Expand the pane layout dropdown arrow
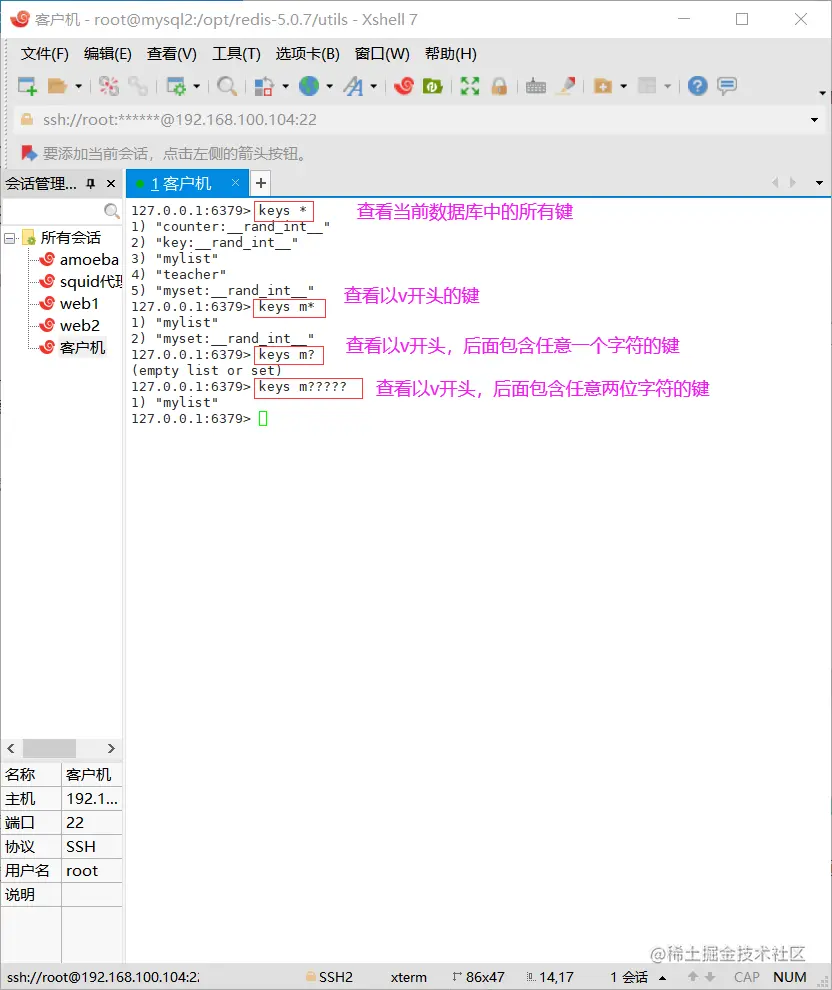The height and width of the screenshot is (990, 832). click(x=667, y=86)
